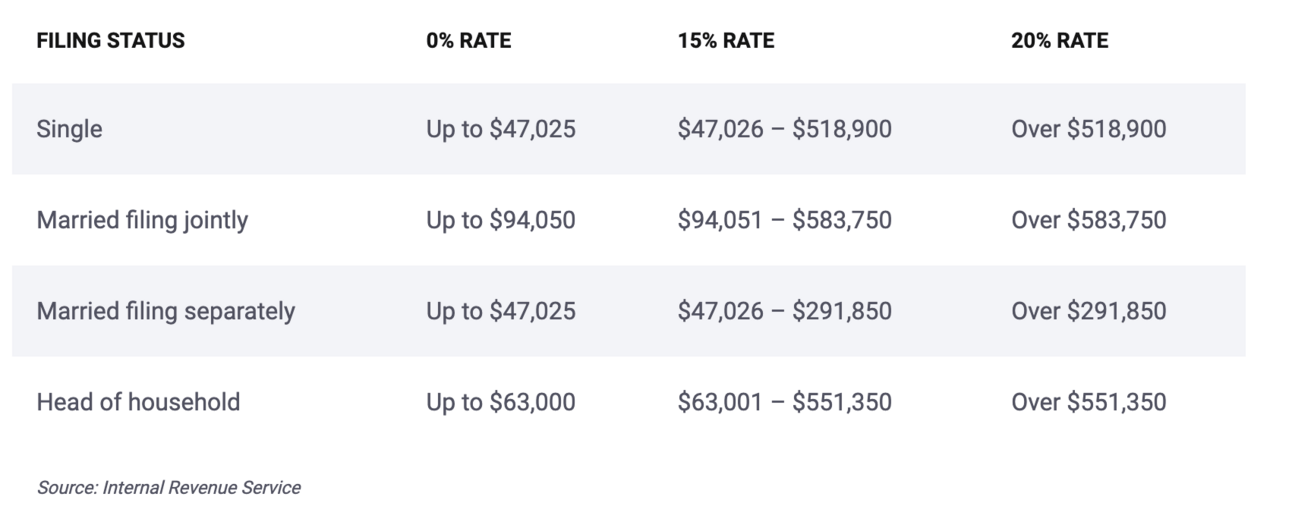This screenshot has height=528, width=1292.
Task: Click the $94,051 – $583,750 range
Action: tap(784, 220)
